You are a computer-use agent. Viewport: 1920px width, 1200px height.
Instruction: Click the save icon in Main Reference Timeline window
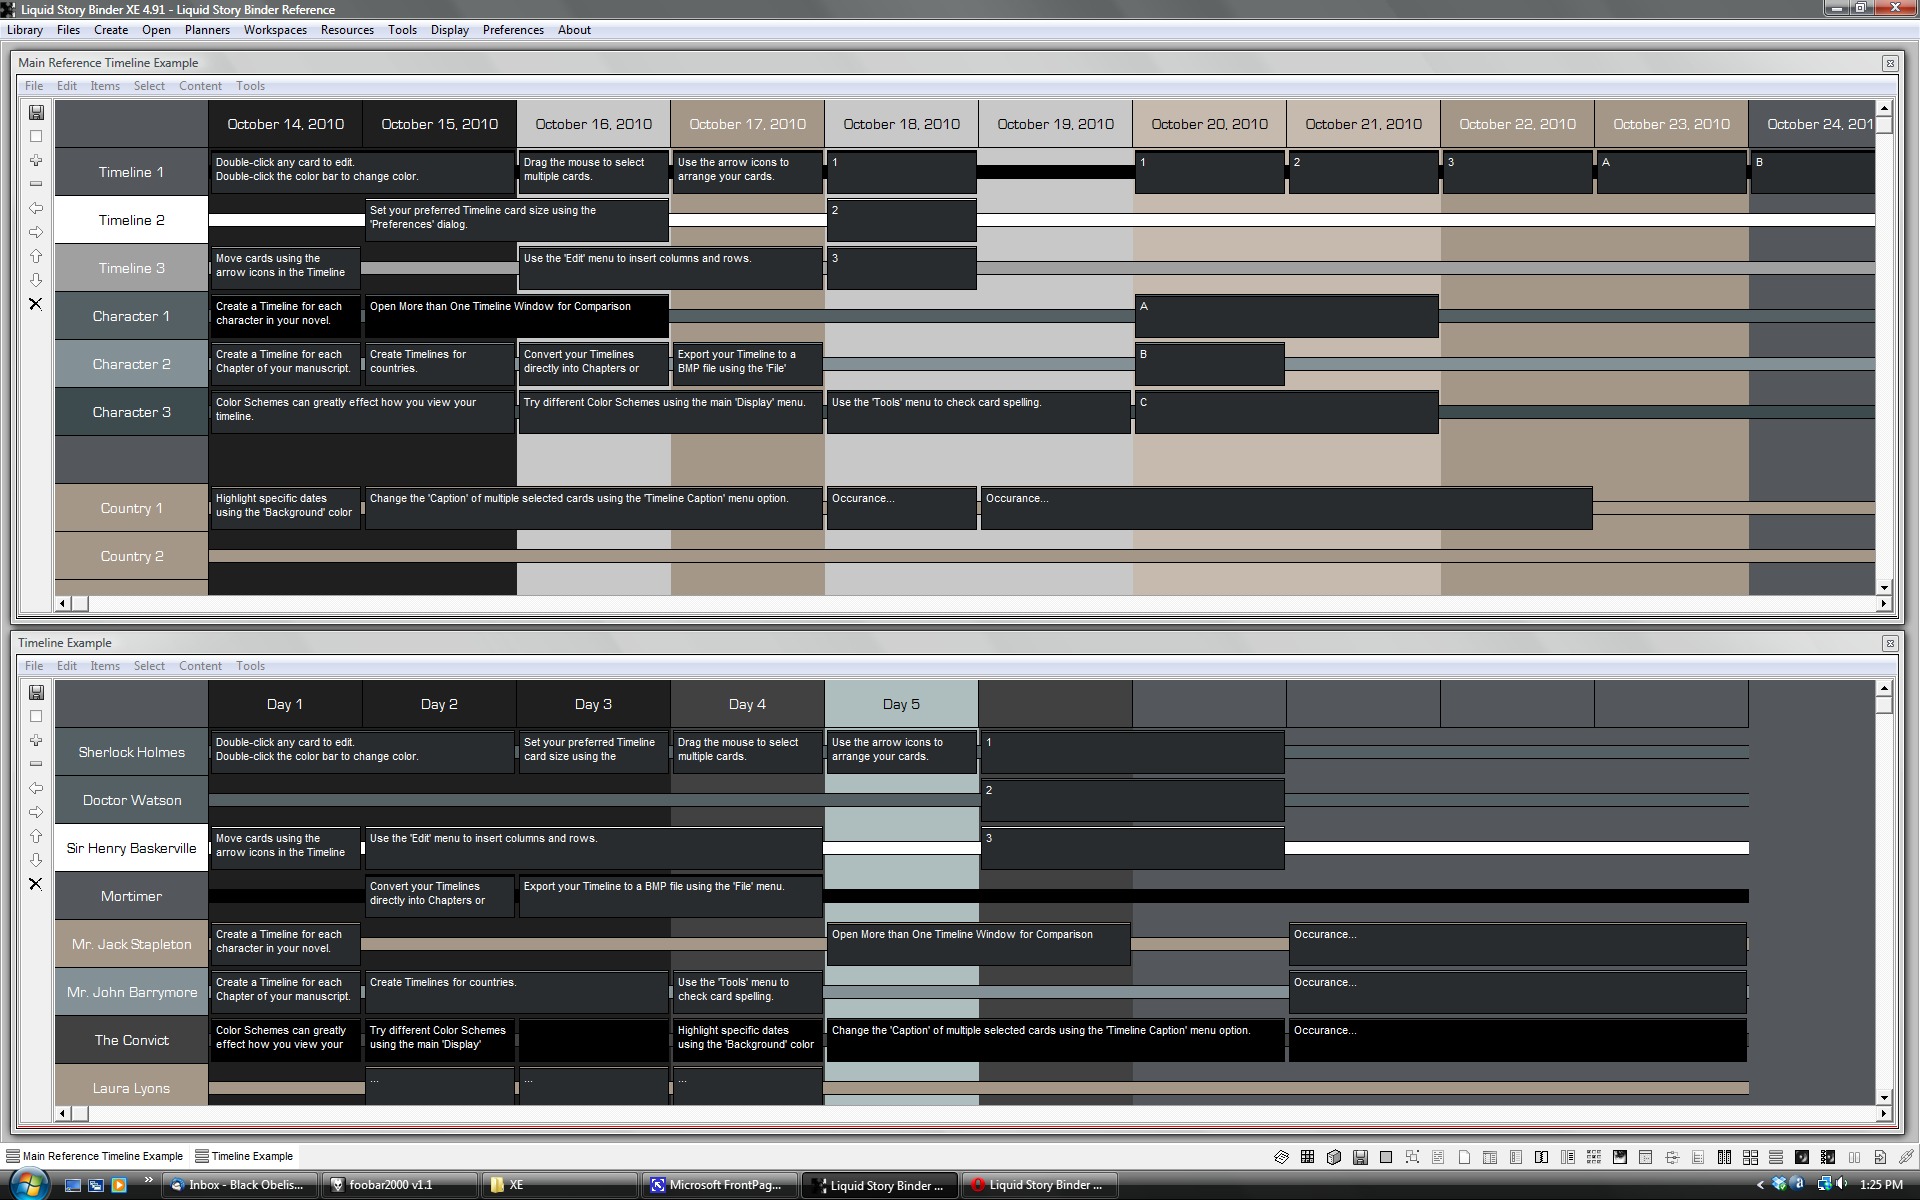click(x=36, y=112)
